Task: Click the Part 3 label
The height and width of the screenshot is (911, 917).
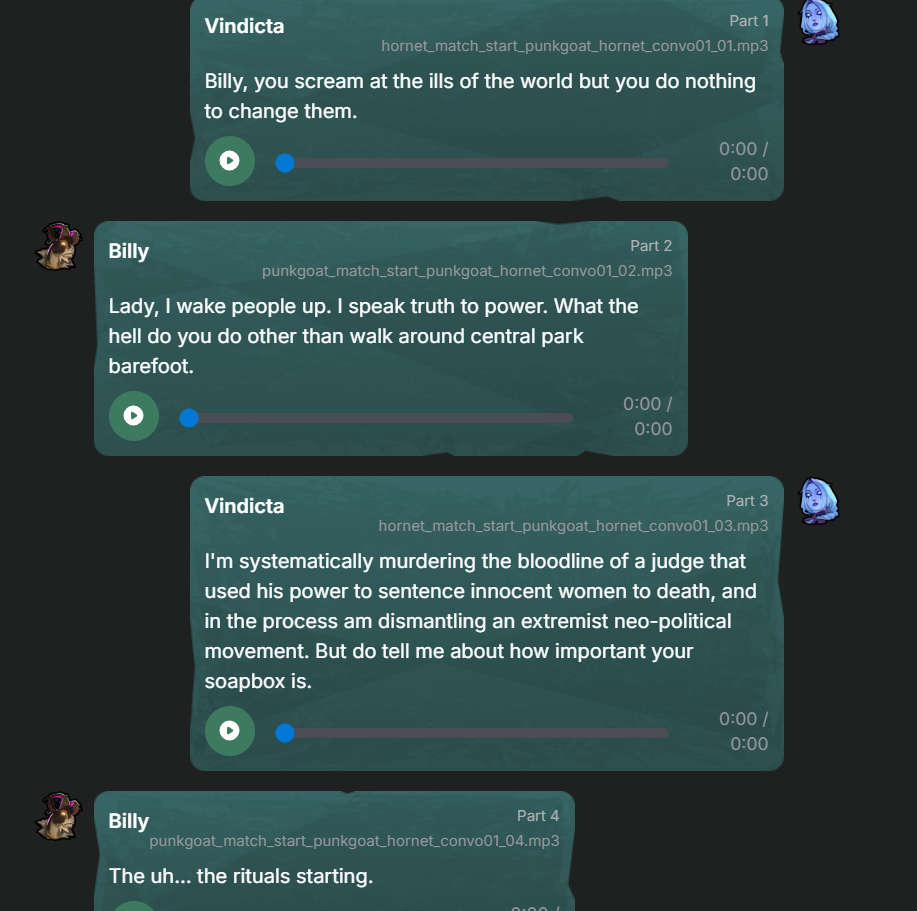Action: [747, 501]
